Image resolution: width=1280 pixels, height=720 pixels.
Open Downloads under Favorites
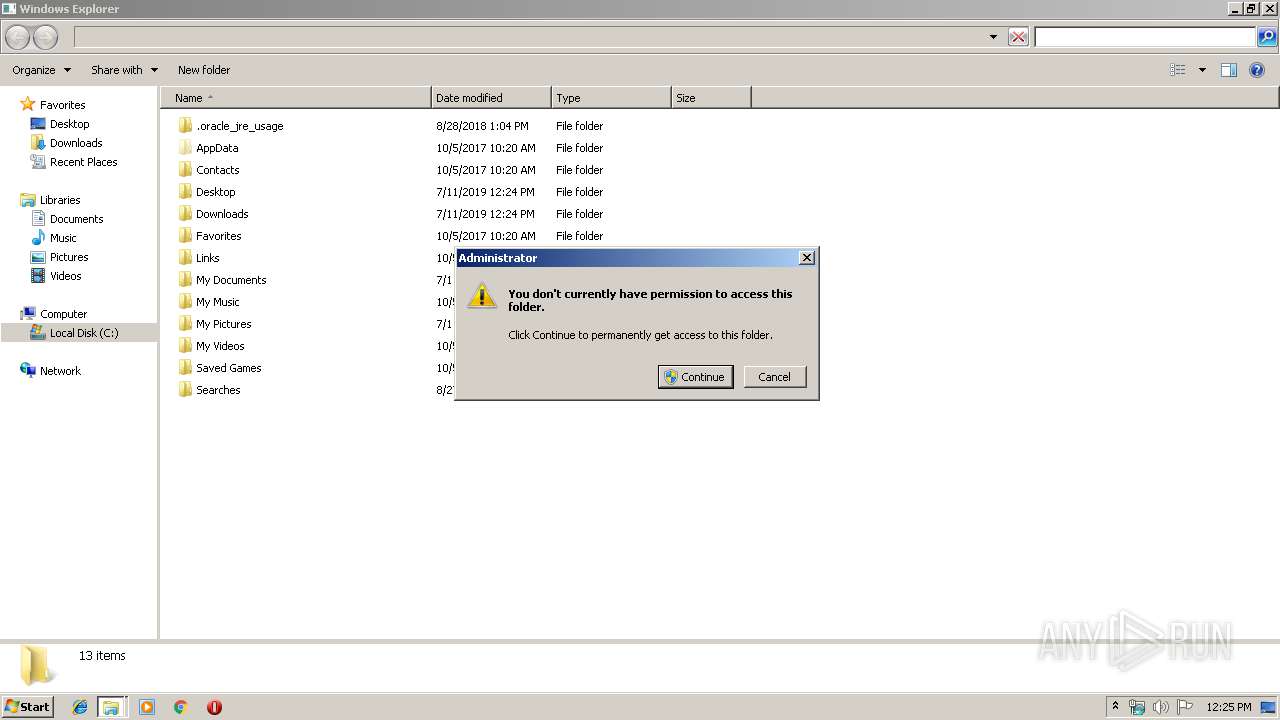tap(76, 143)
